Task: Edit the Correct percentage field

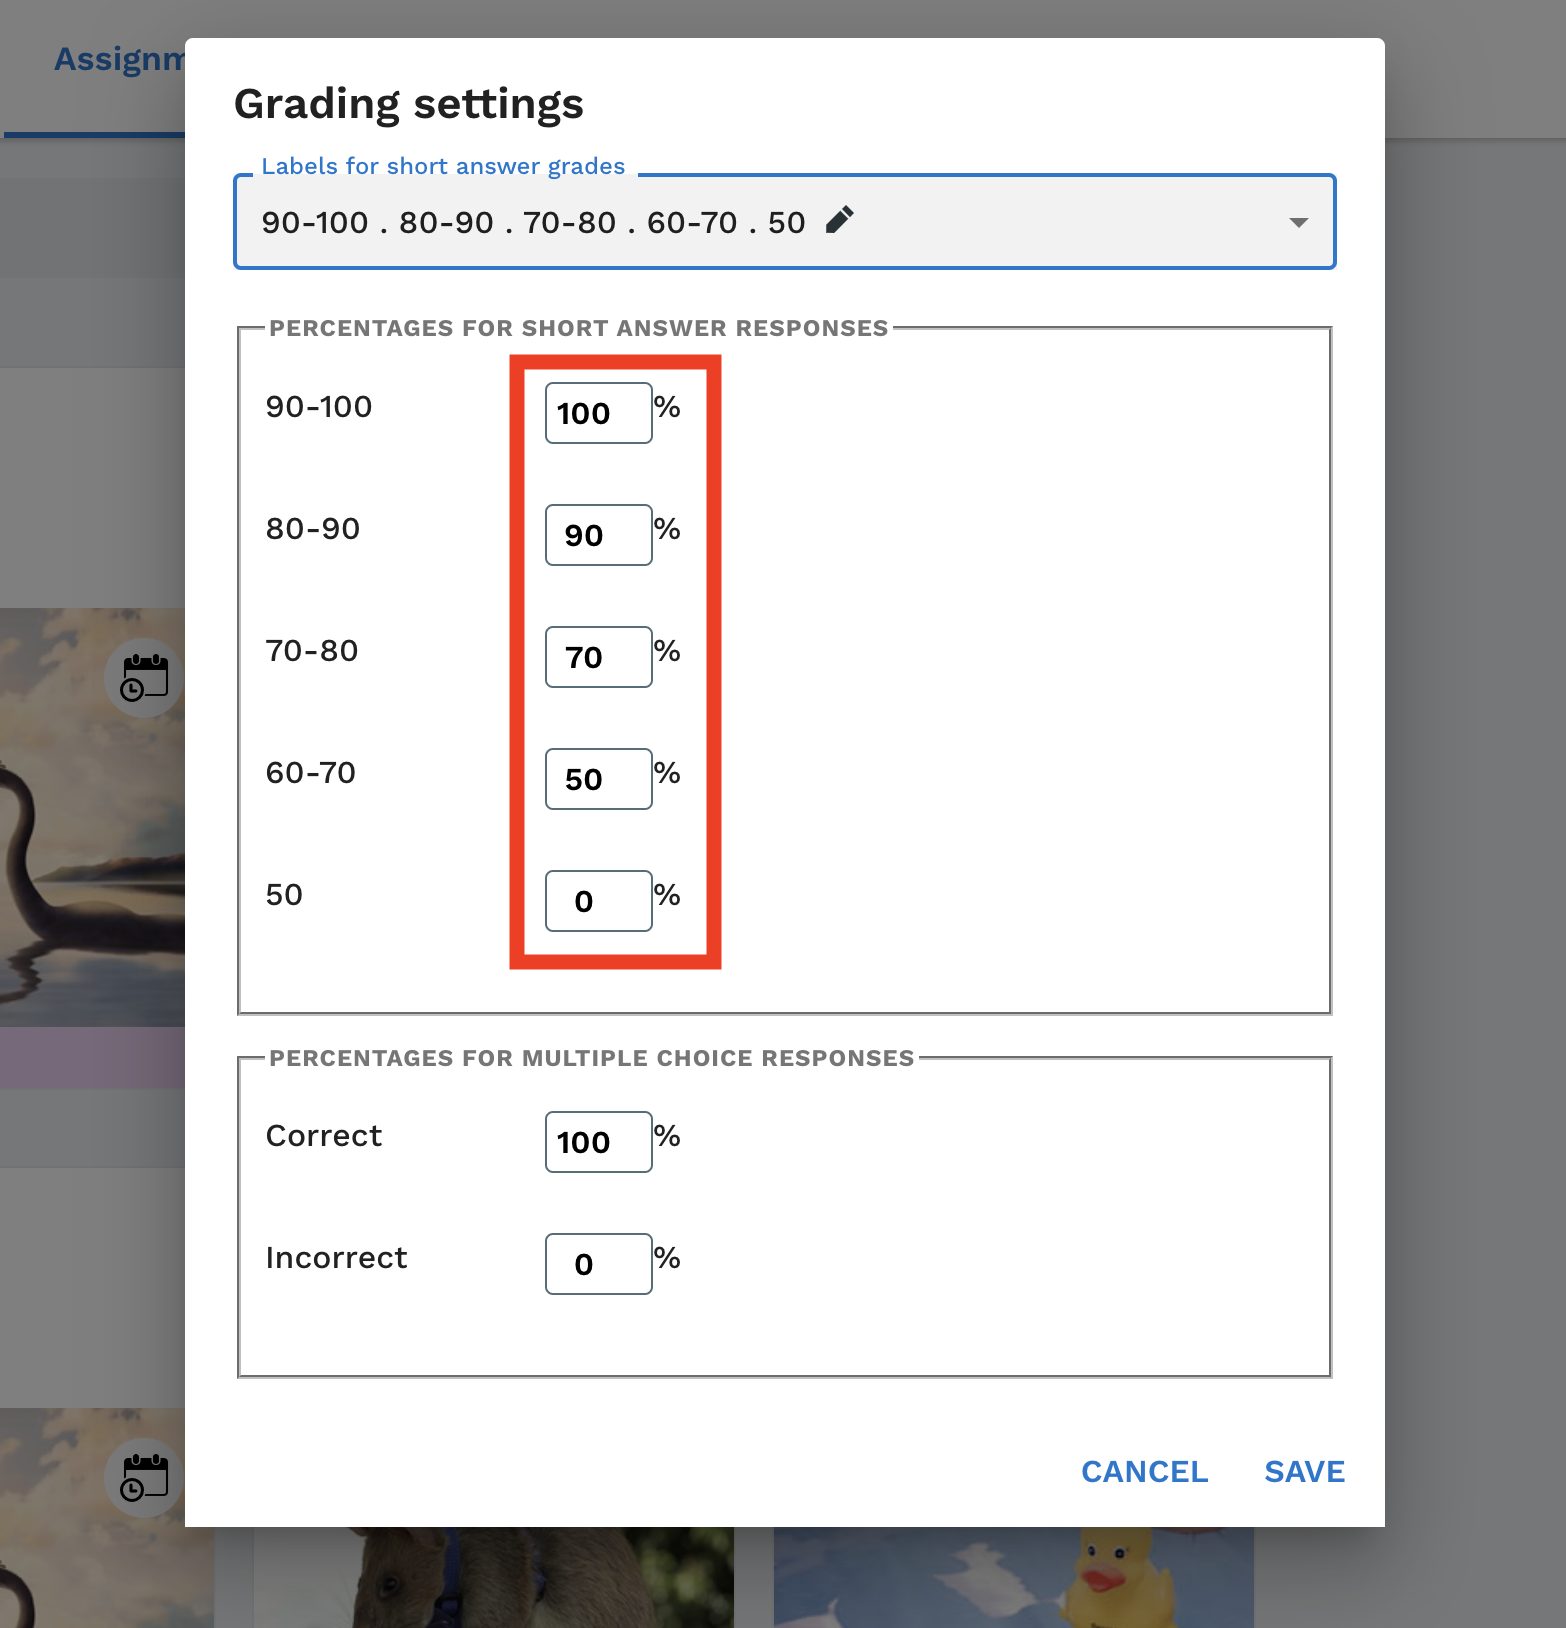Action: pos(598,1142)
